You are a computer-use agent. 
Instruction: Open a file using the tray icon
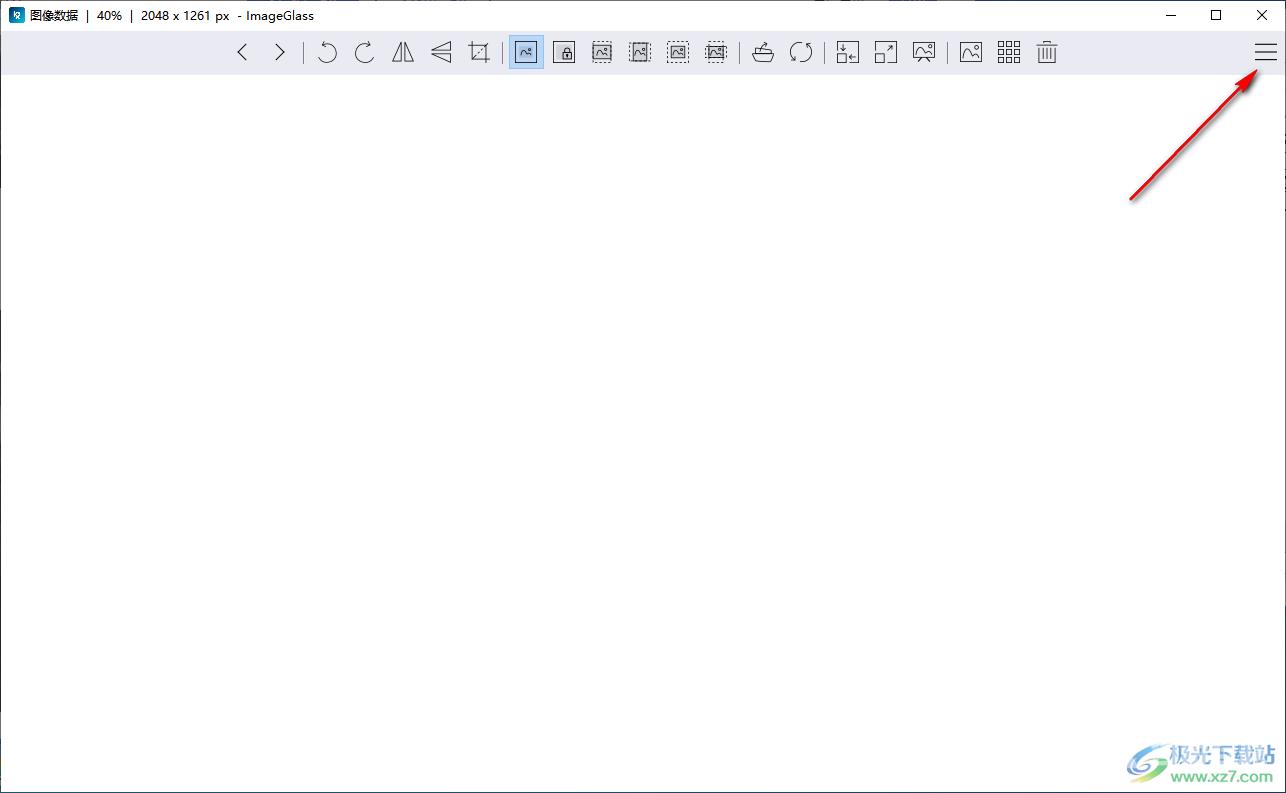[x=763, y=53]
